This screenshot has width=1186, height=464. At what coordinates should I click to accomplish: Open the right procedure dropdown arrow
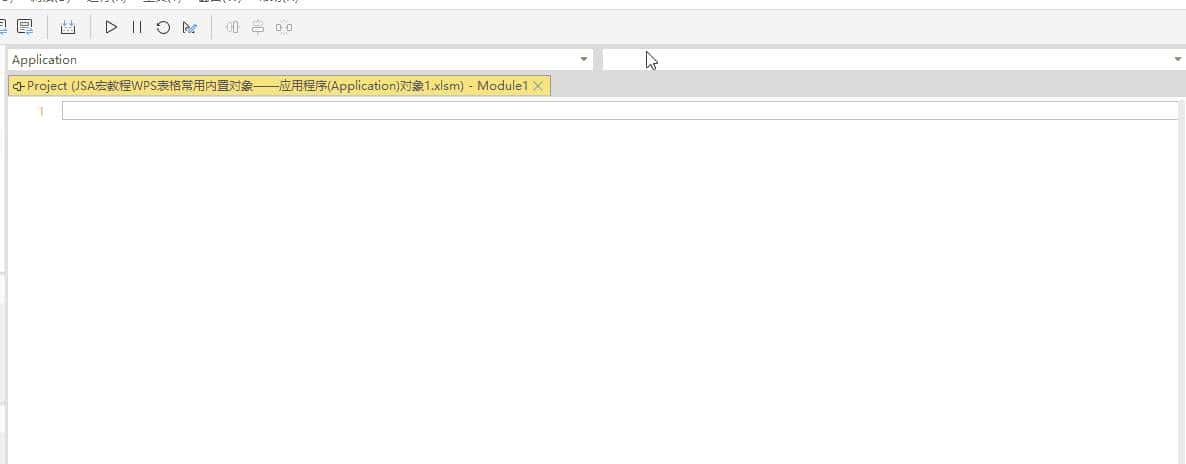pyautogui.click(x=1177, y=60)
